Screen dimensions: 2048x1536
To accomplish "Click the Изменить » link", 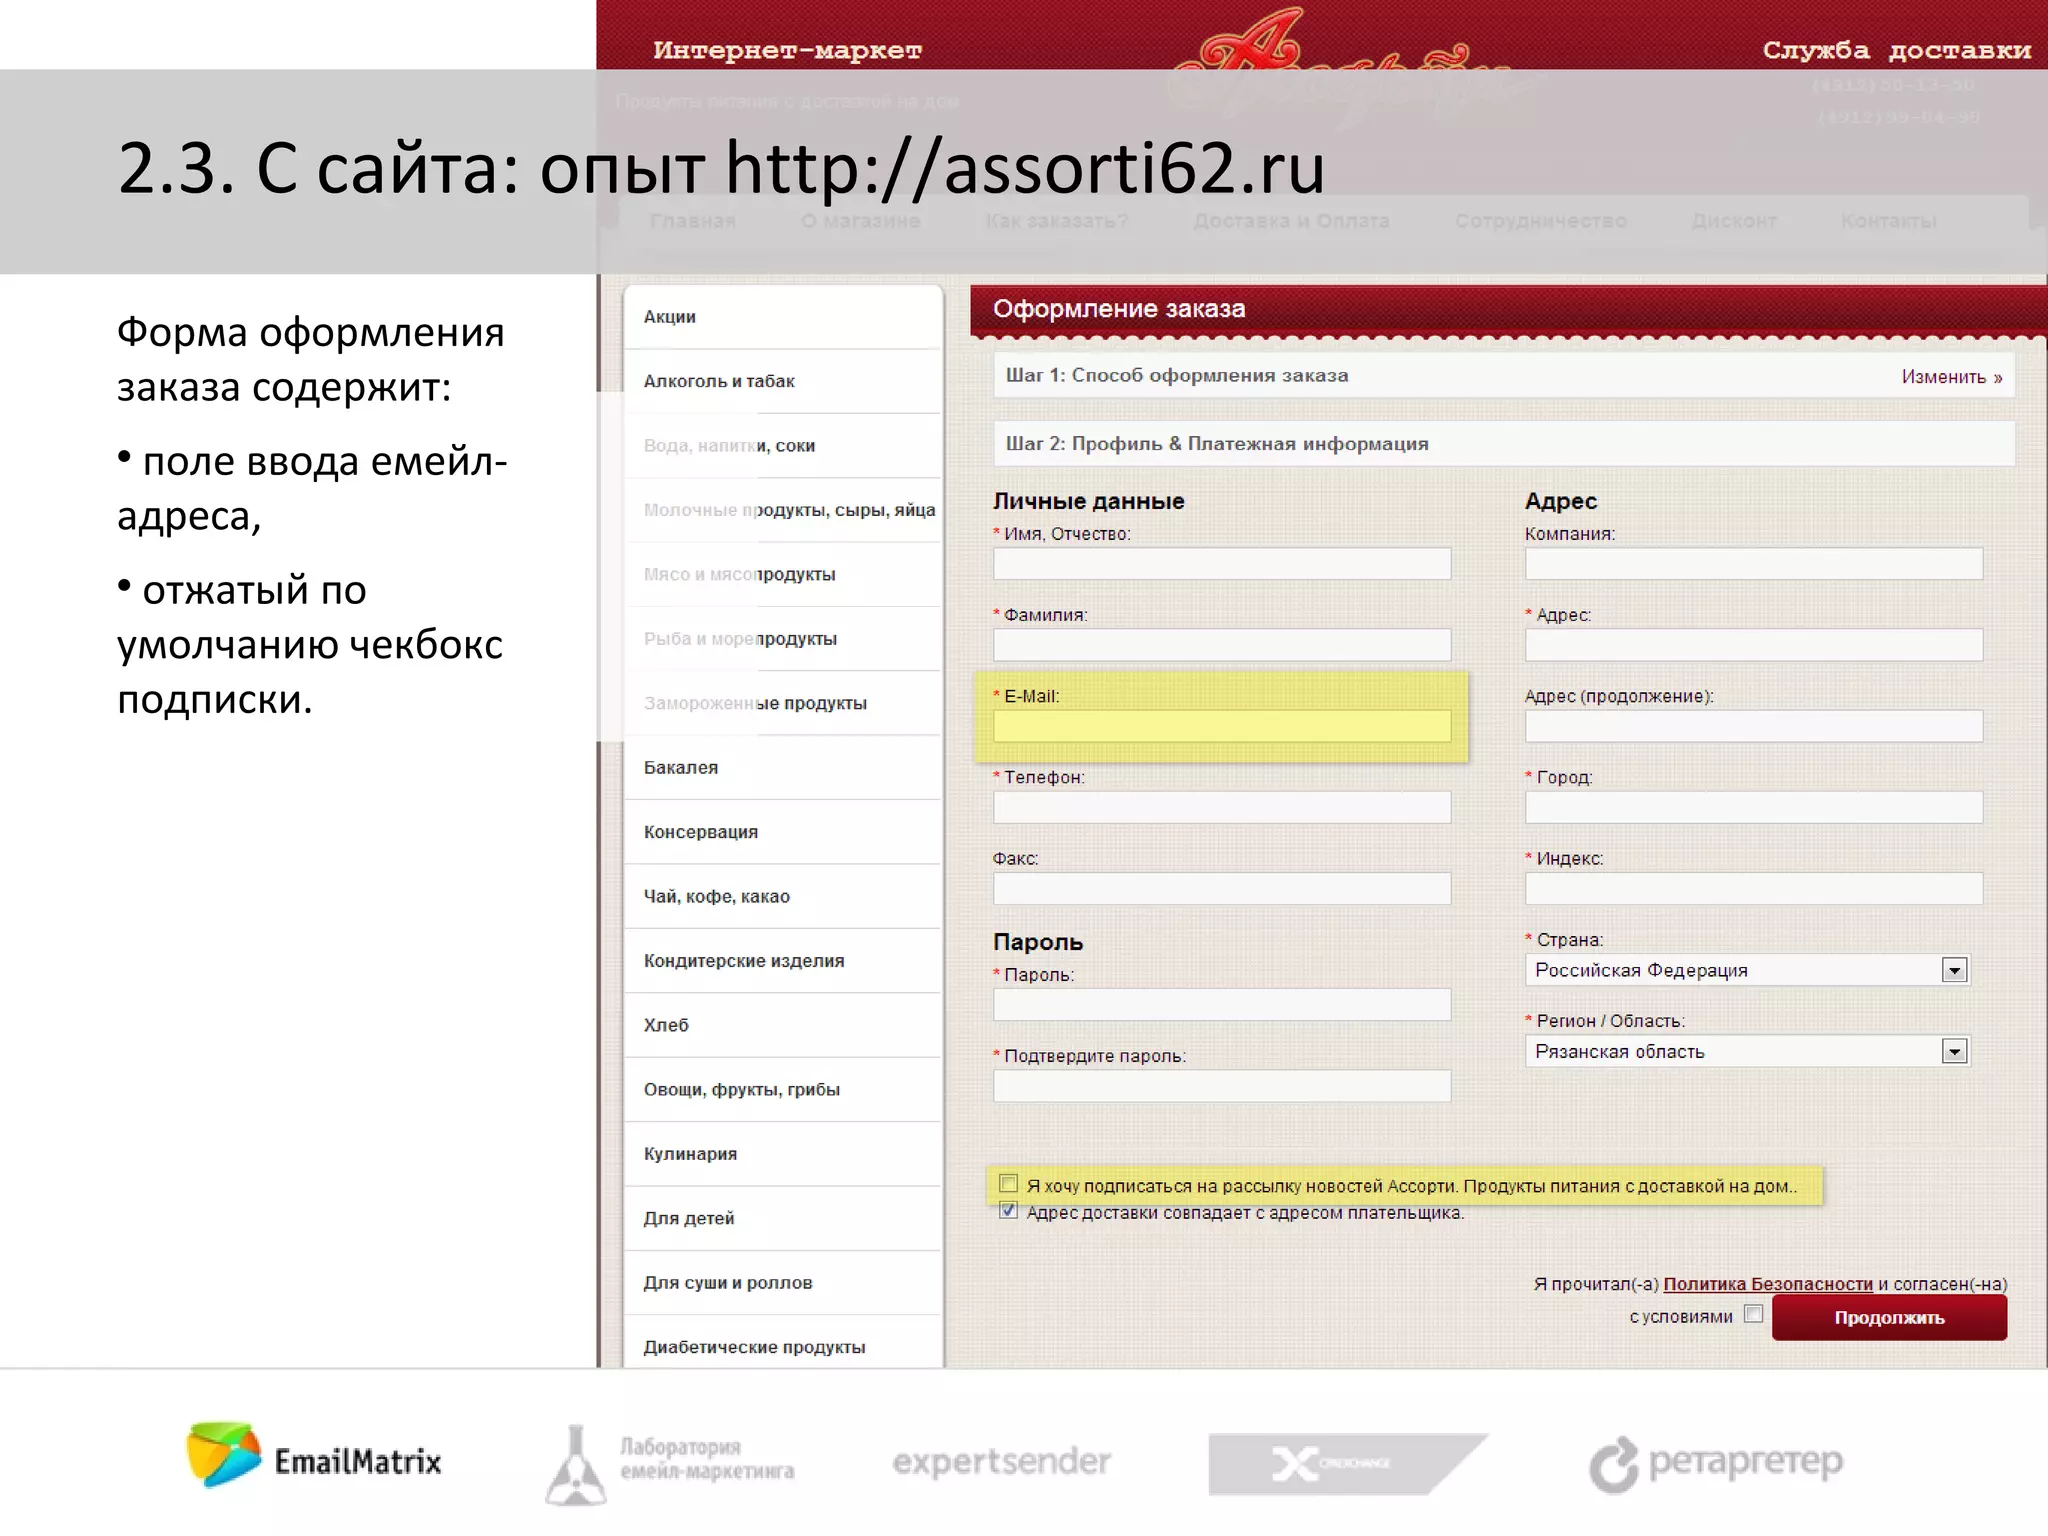I will [1952, 377].
